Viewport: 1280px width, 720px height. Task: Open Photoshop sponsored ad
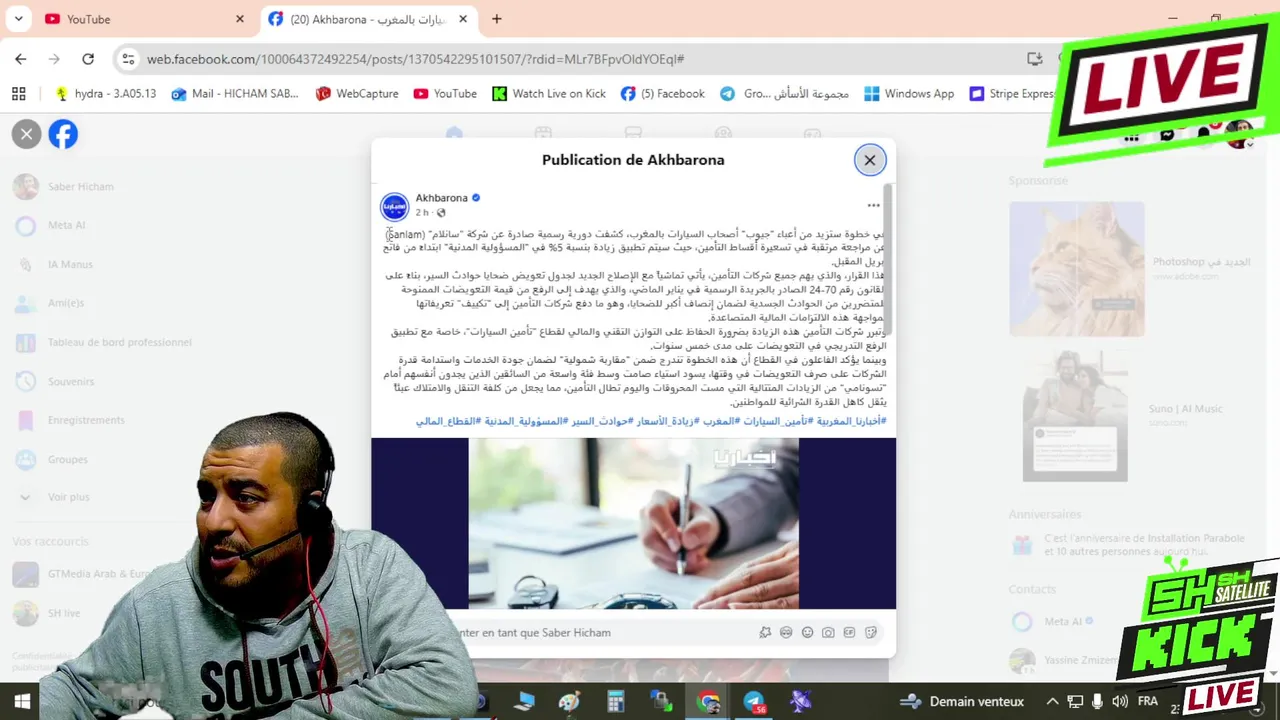pos(1130,268)
